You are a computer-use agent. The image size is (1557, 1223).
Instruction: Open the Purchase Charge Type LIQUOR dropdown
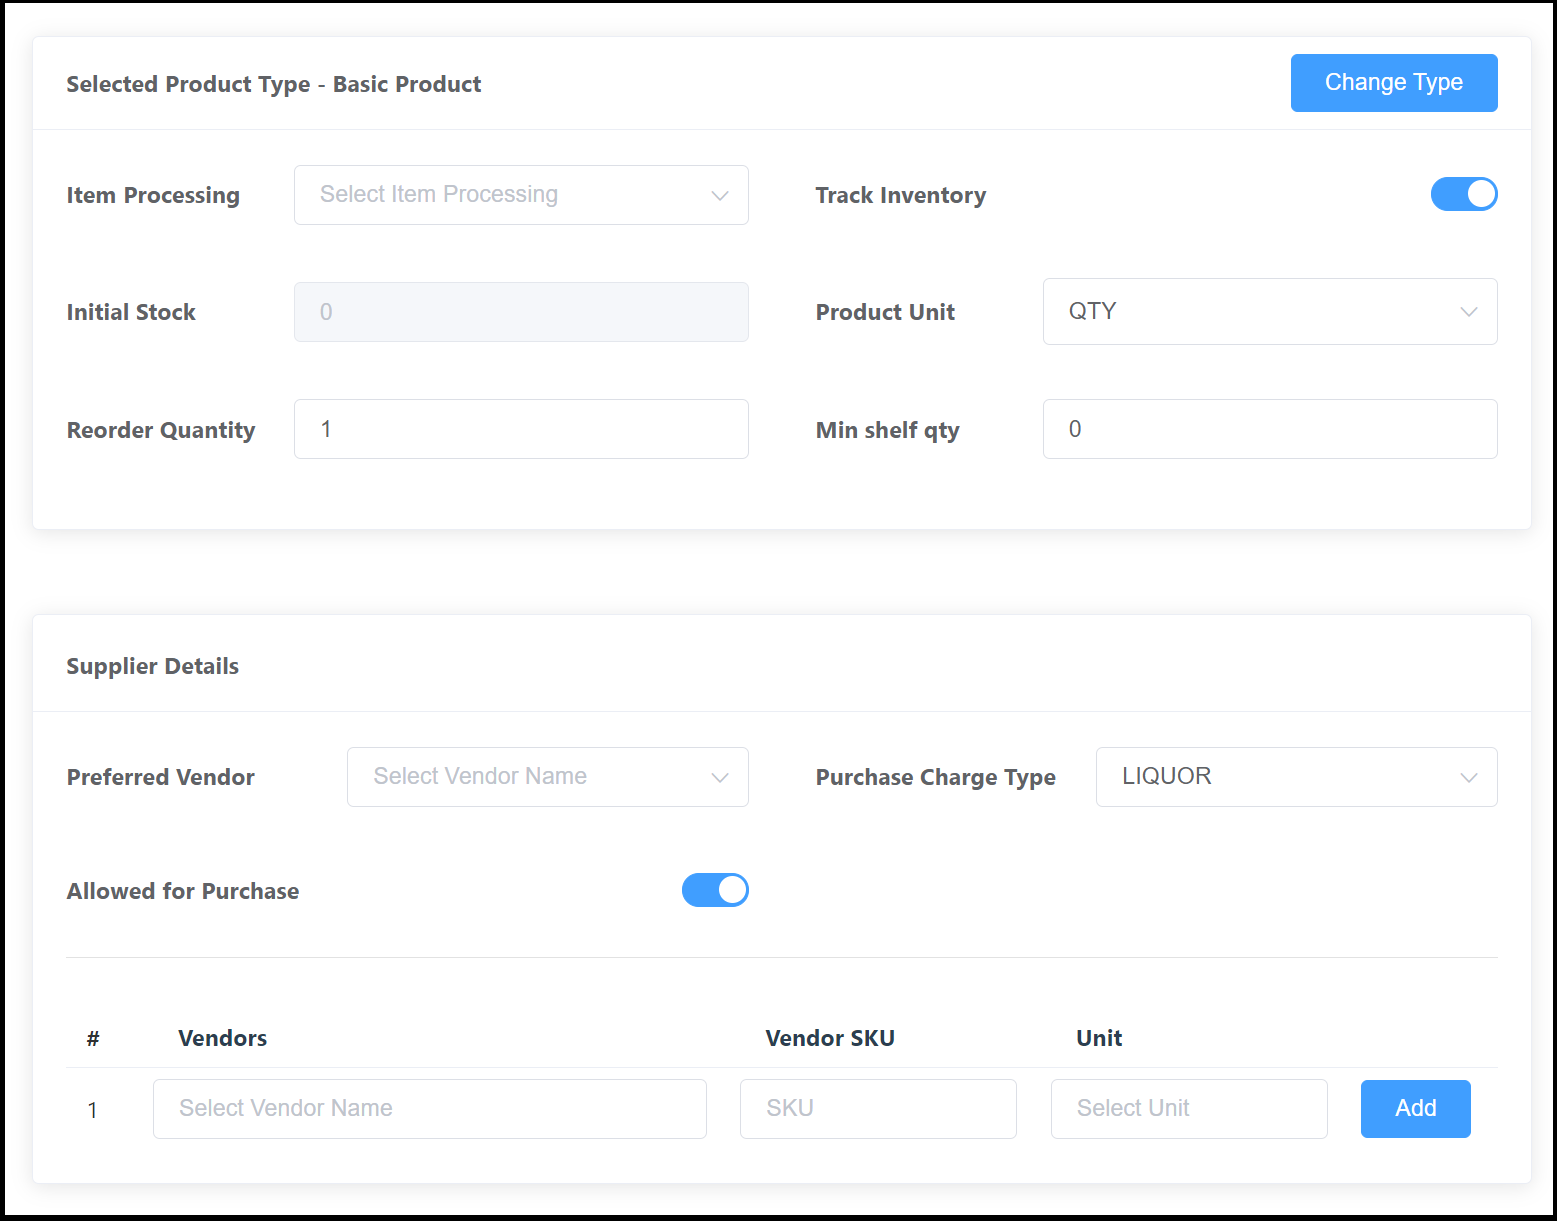pyautogui.click(x=1296, y=777)
